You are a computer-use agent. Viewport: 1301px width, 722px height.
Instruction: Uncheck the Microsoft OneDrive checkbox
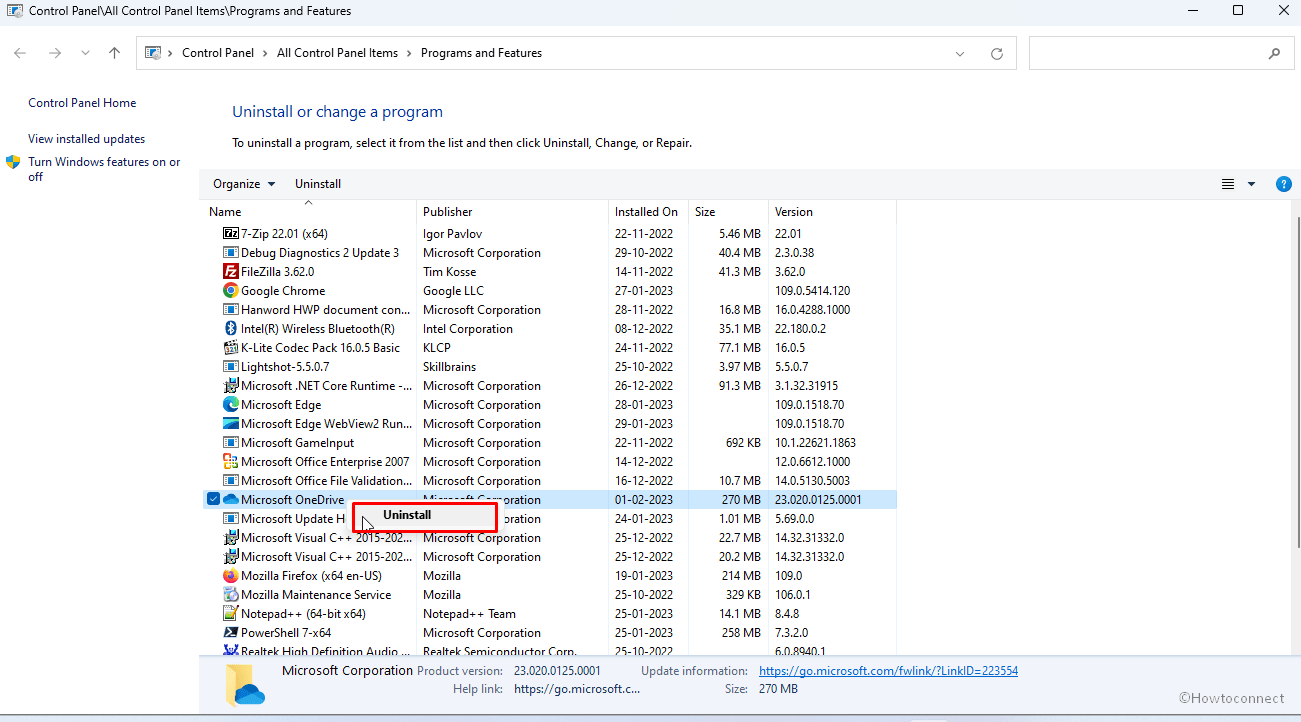213,500
